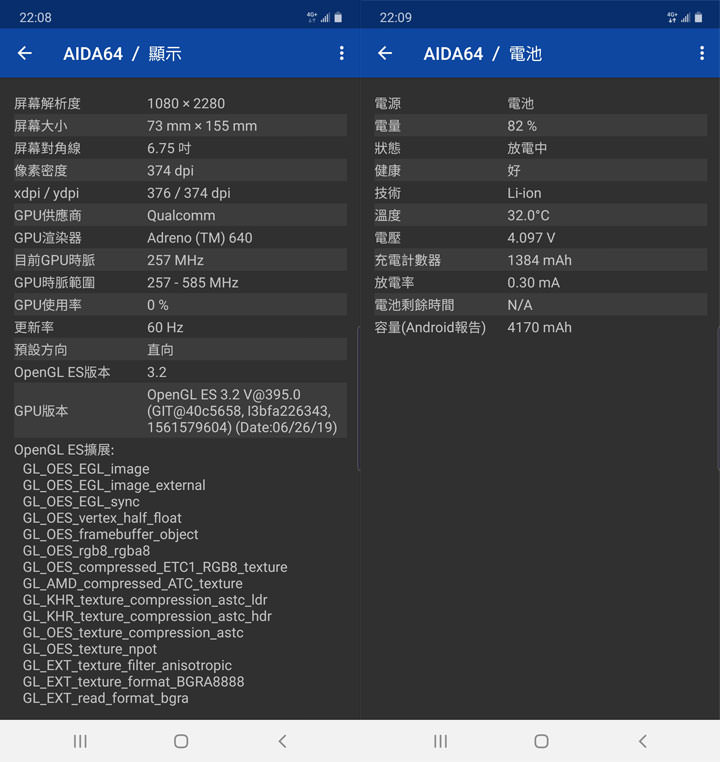The width and height of the screenshot is (720, 762).
Task: Select the 電壓 4.097 V row
Action: click(x=540, y=237)
